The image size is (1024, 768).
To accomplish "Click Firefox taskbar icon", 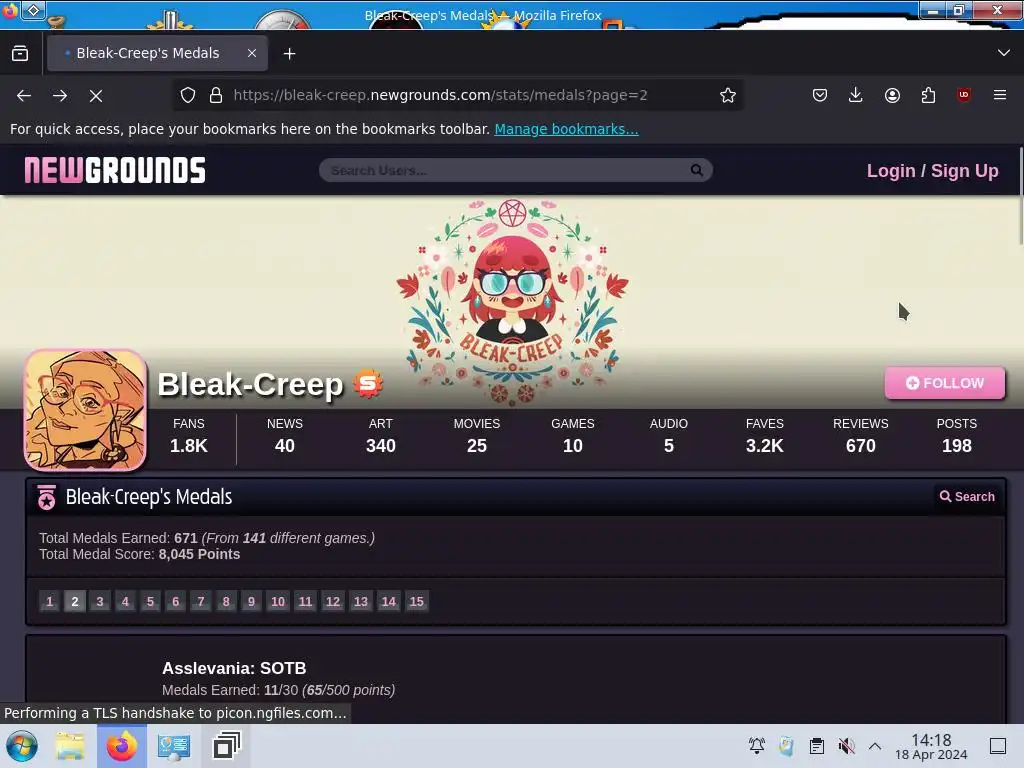I will click(x=122, y=746).
